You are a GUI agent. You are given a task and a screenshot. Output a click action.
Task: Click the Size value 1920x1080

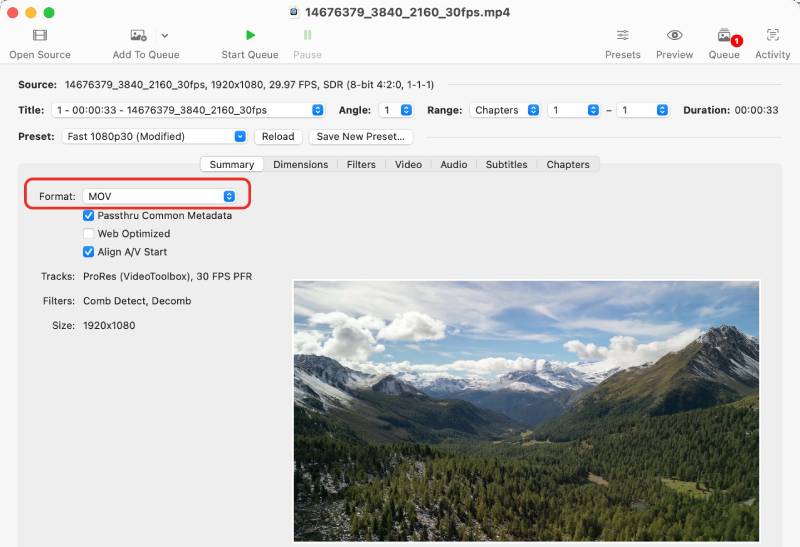point(109,326)
